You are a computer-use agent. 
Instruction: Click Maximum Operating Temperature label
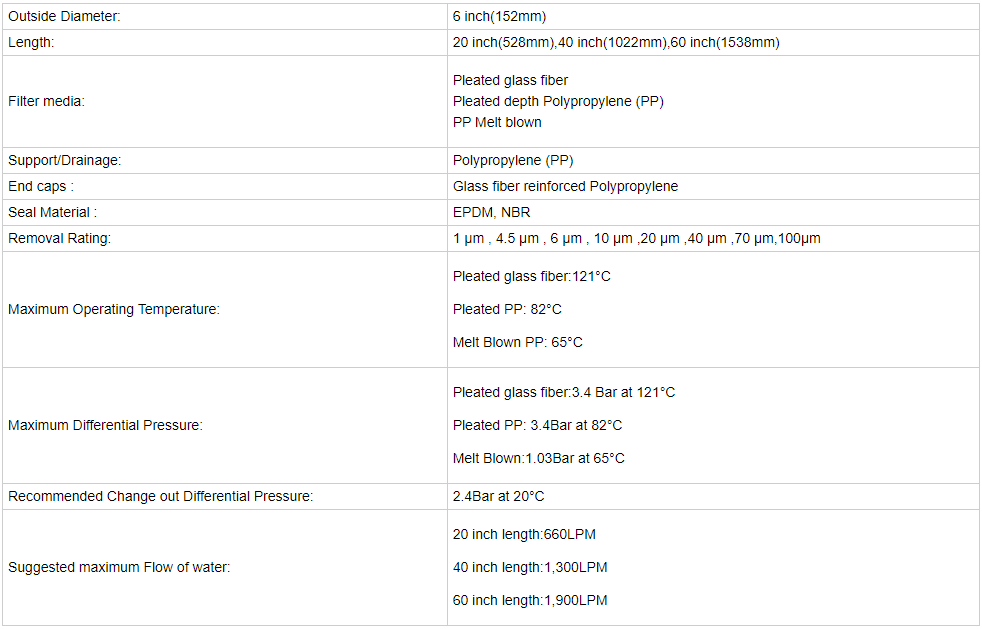(113, 309)
